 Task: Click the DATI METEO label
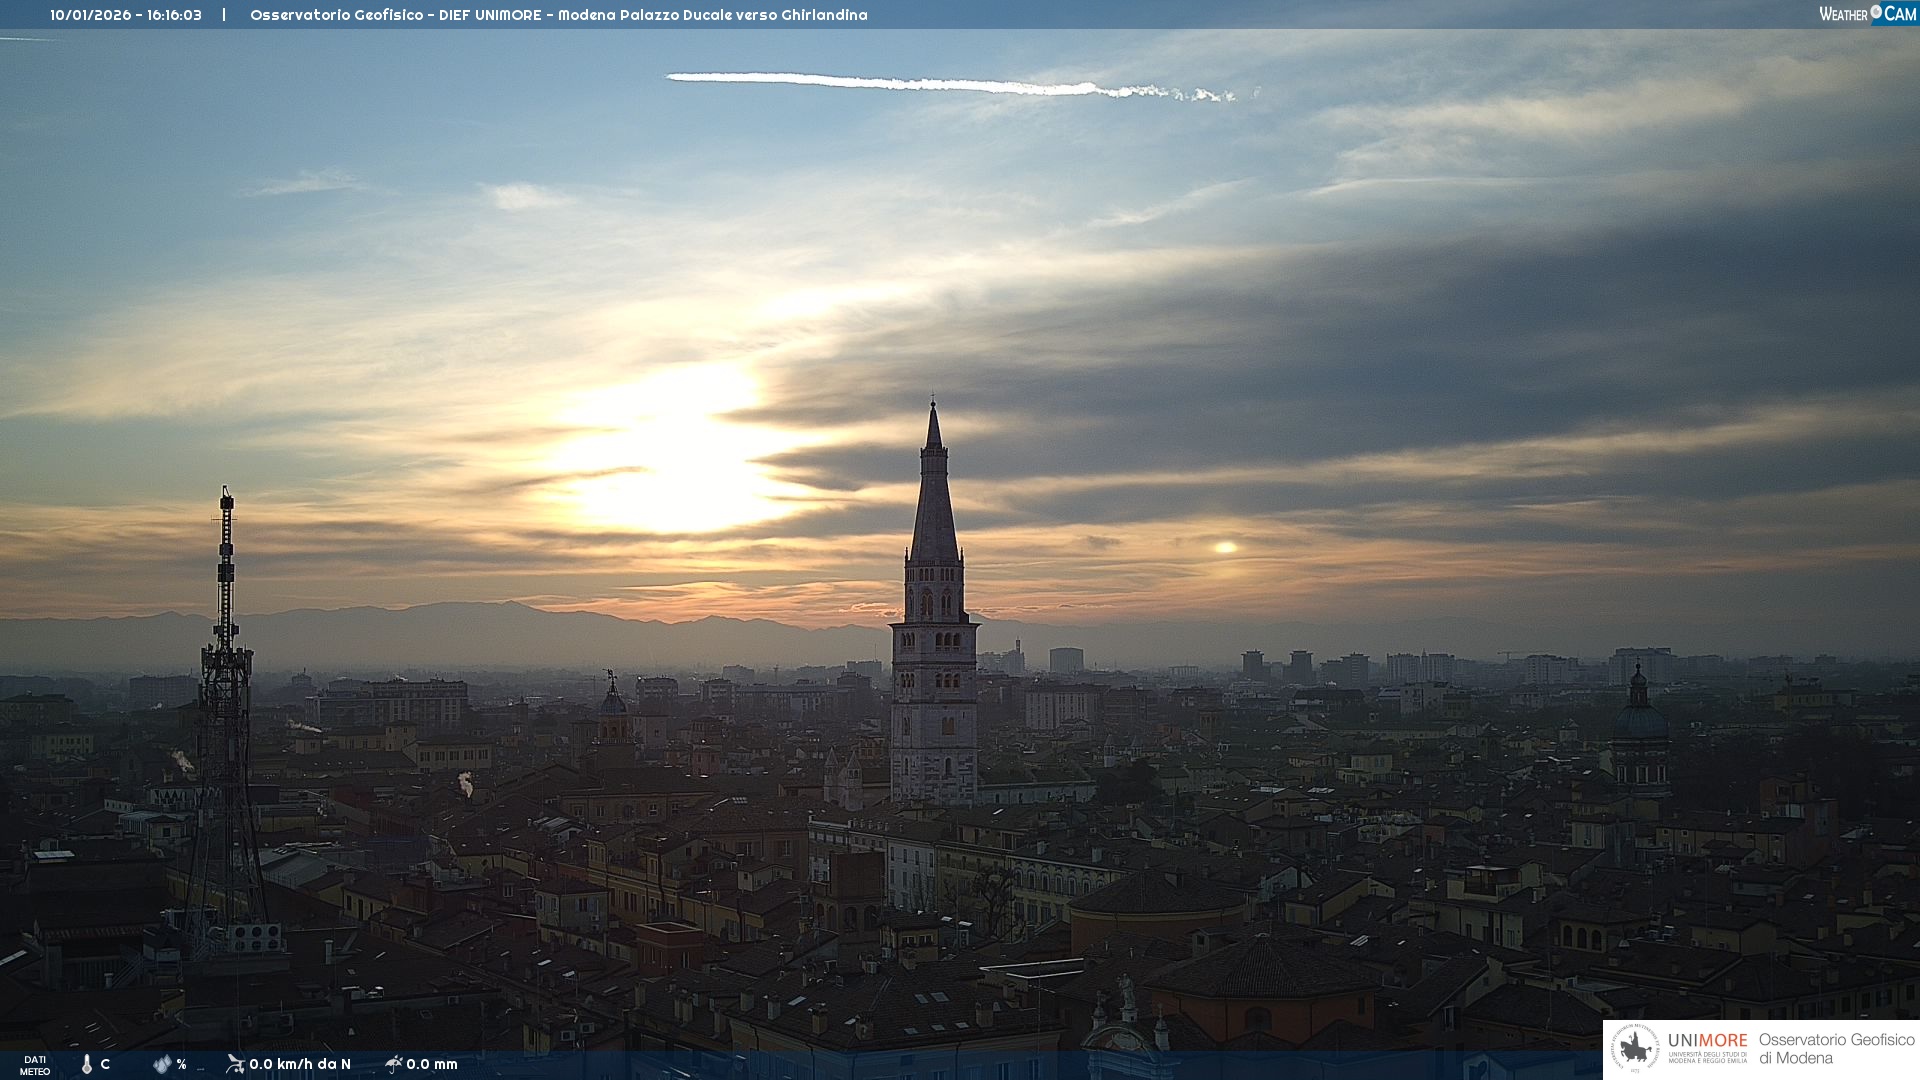tap(35, 1065)
